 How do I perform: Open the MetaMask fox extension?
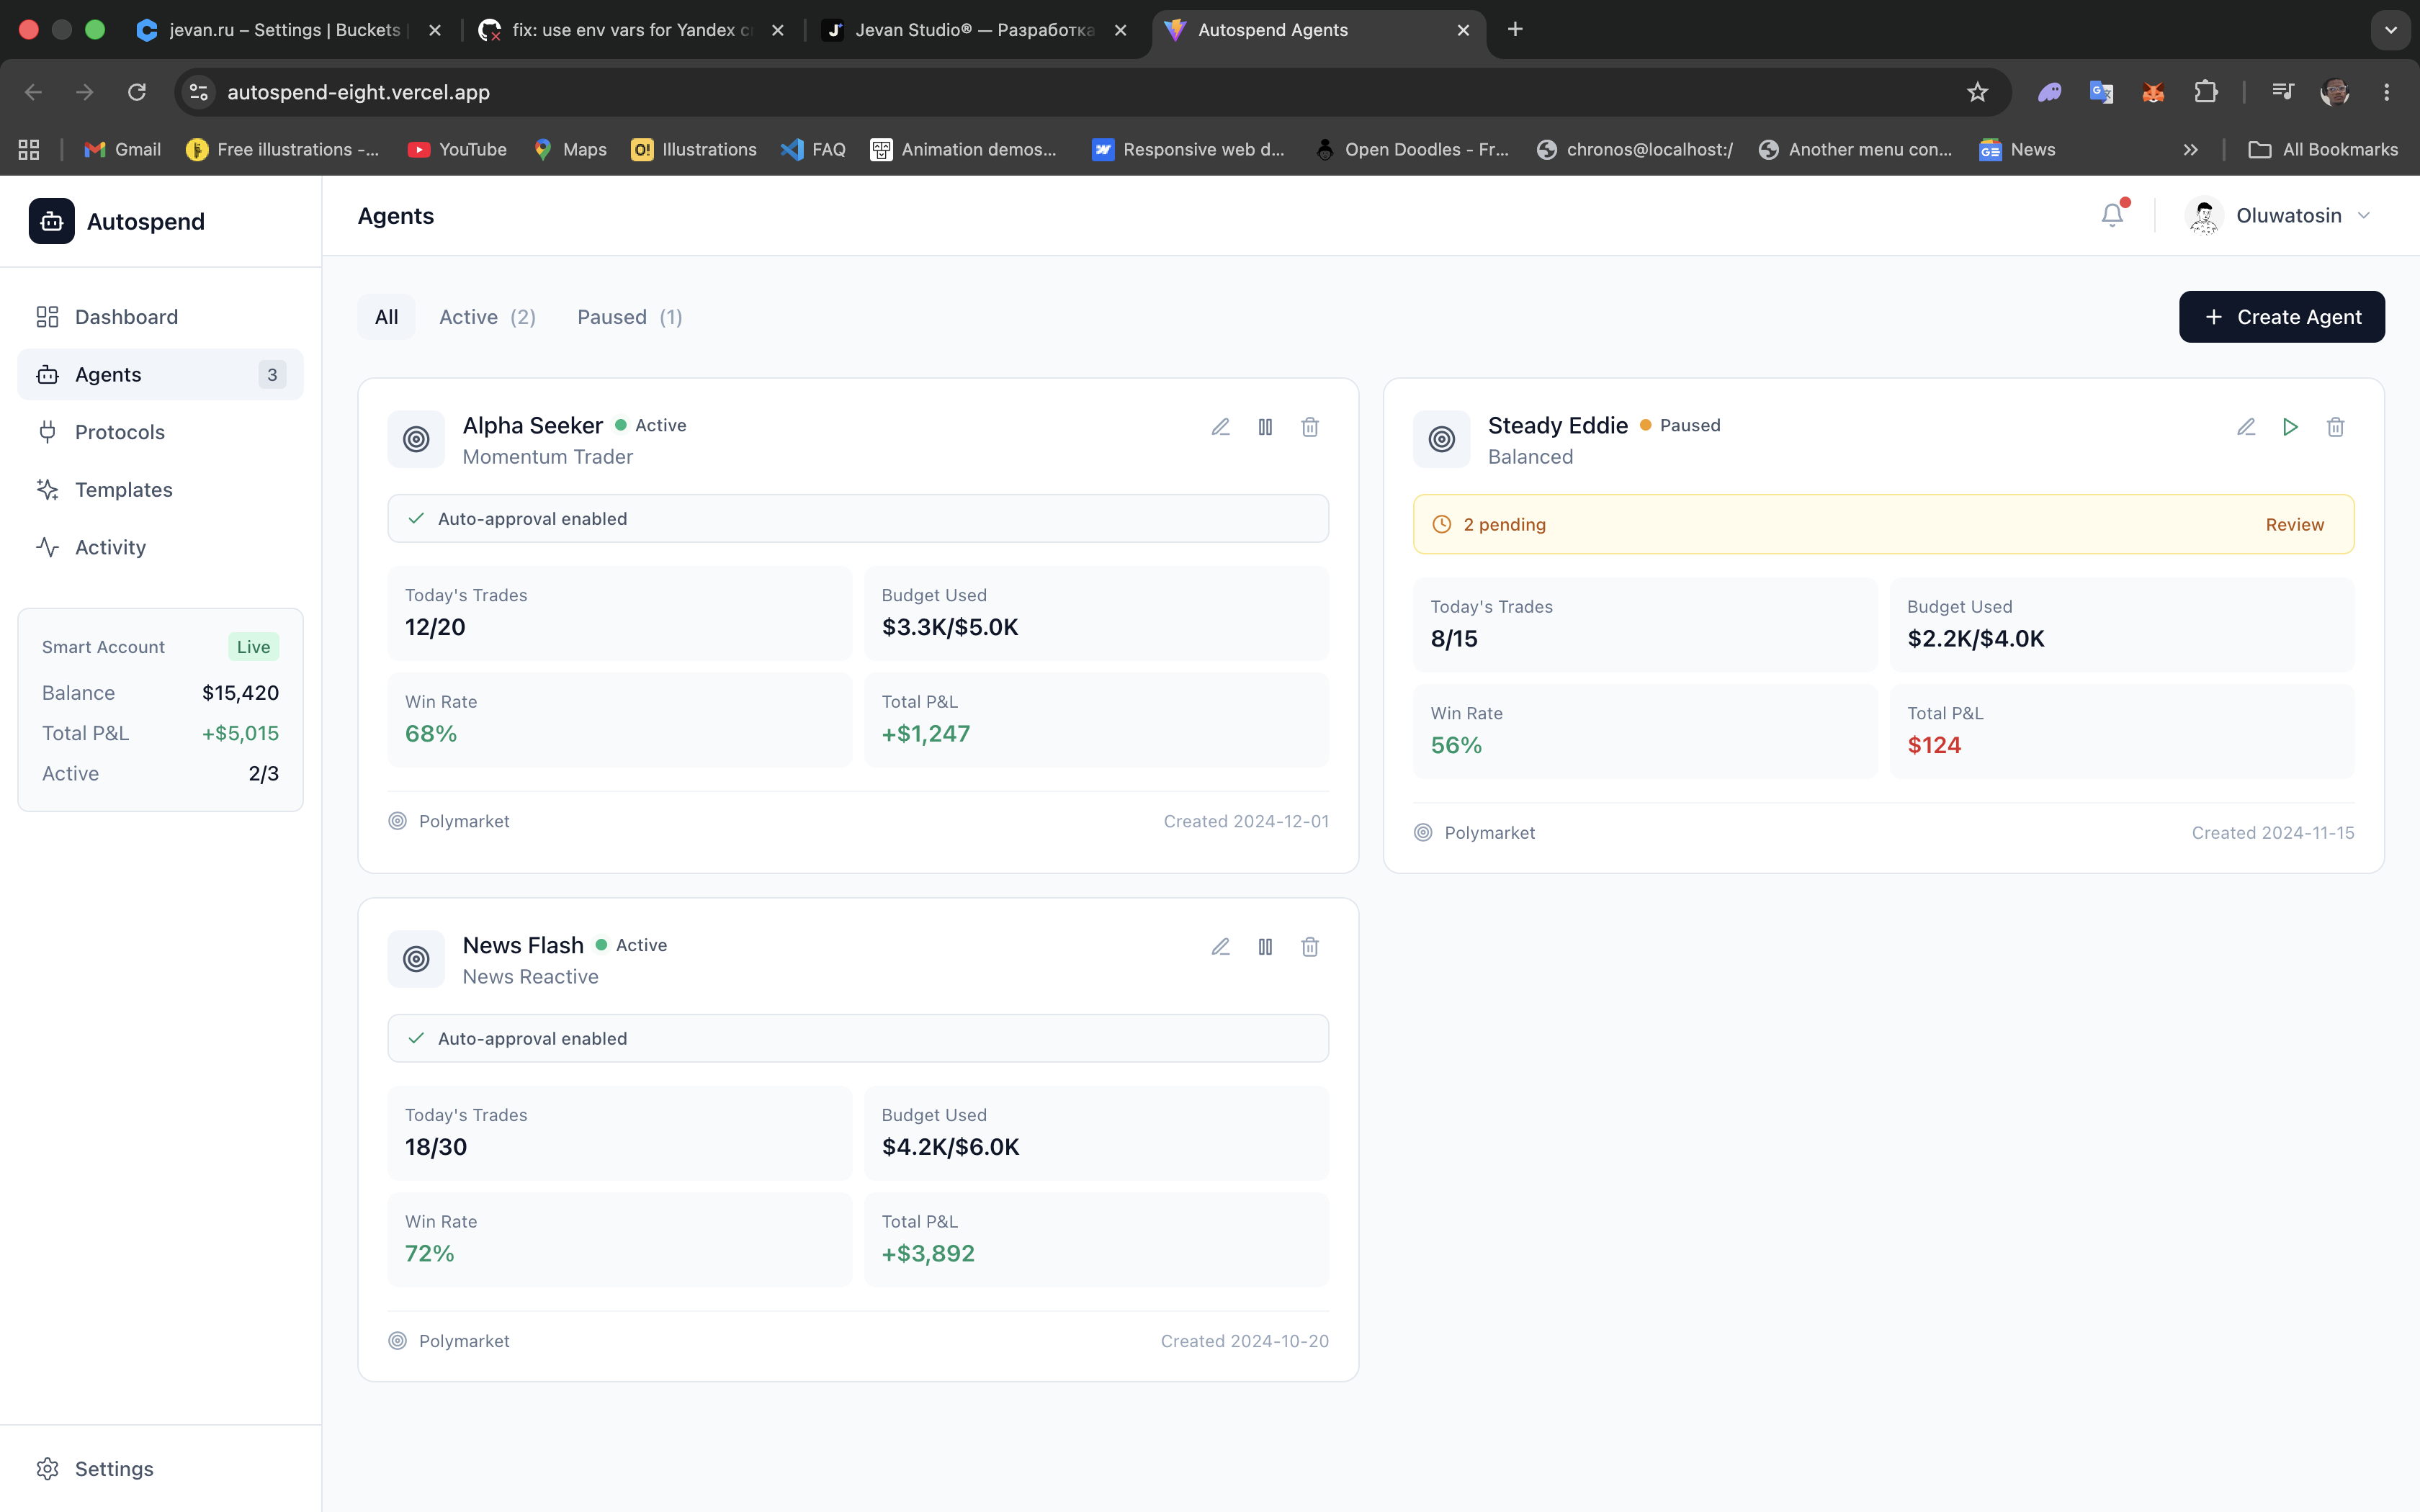coord(2153,92)
